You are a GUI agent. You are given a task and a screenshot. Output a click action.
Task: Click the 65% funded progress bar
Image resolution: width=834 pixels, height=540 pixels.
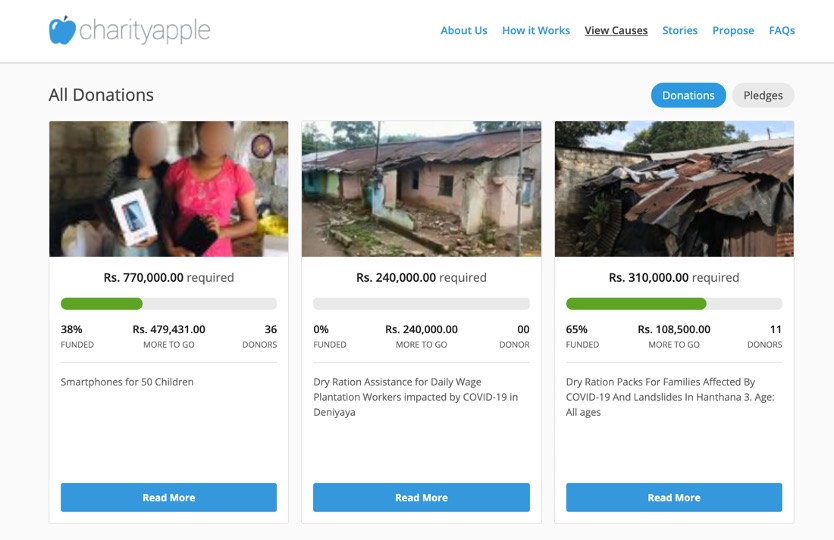pyautogui.click(x=674, y=303)
